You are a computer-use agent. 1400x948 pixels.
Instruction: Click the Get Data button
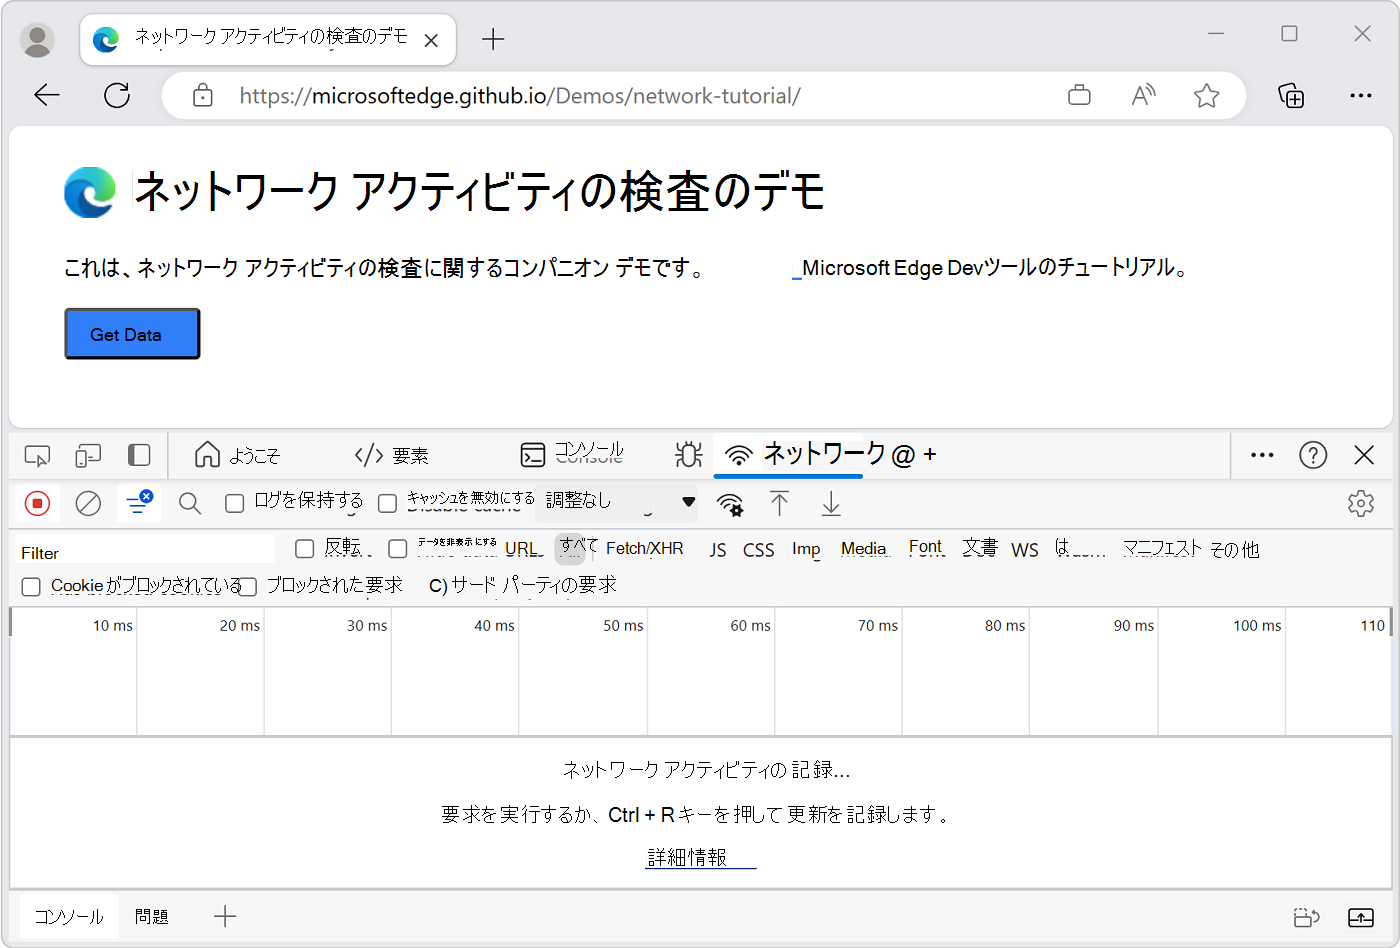131,333
